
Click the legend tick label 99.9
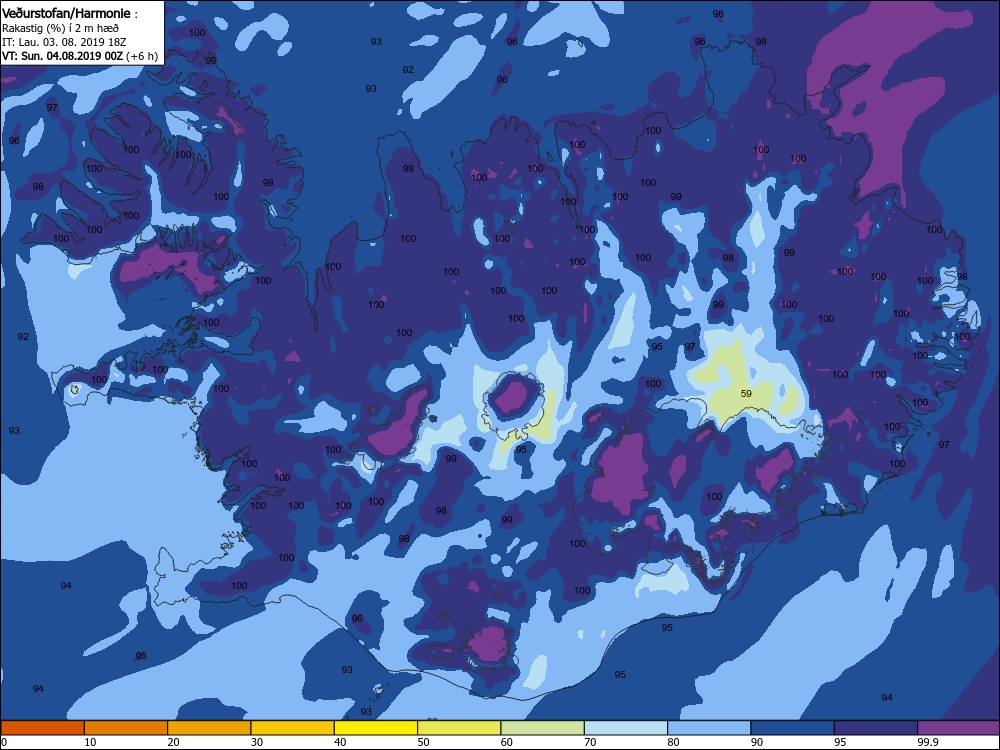coord(928,742)
